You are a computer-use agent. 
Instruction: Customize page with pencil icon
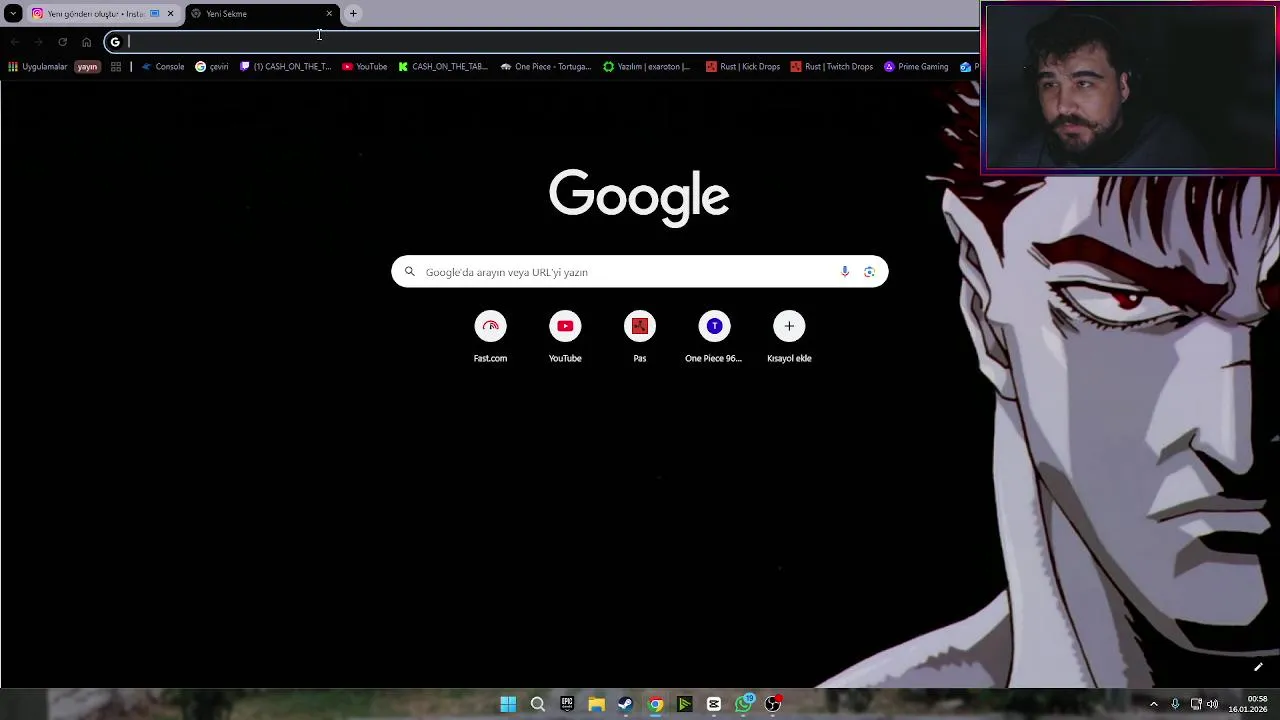1258,667
